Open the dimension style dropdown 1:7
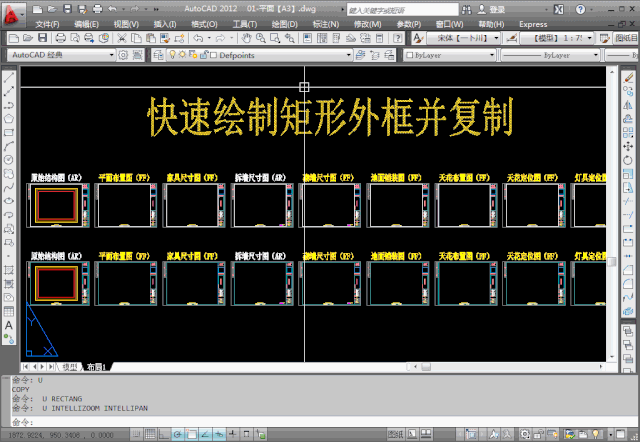640x442 pixels. (557, 38)
